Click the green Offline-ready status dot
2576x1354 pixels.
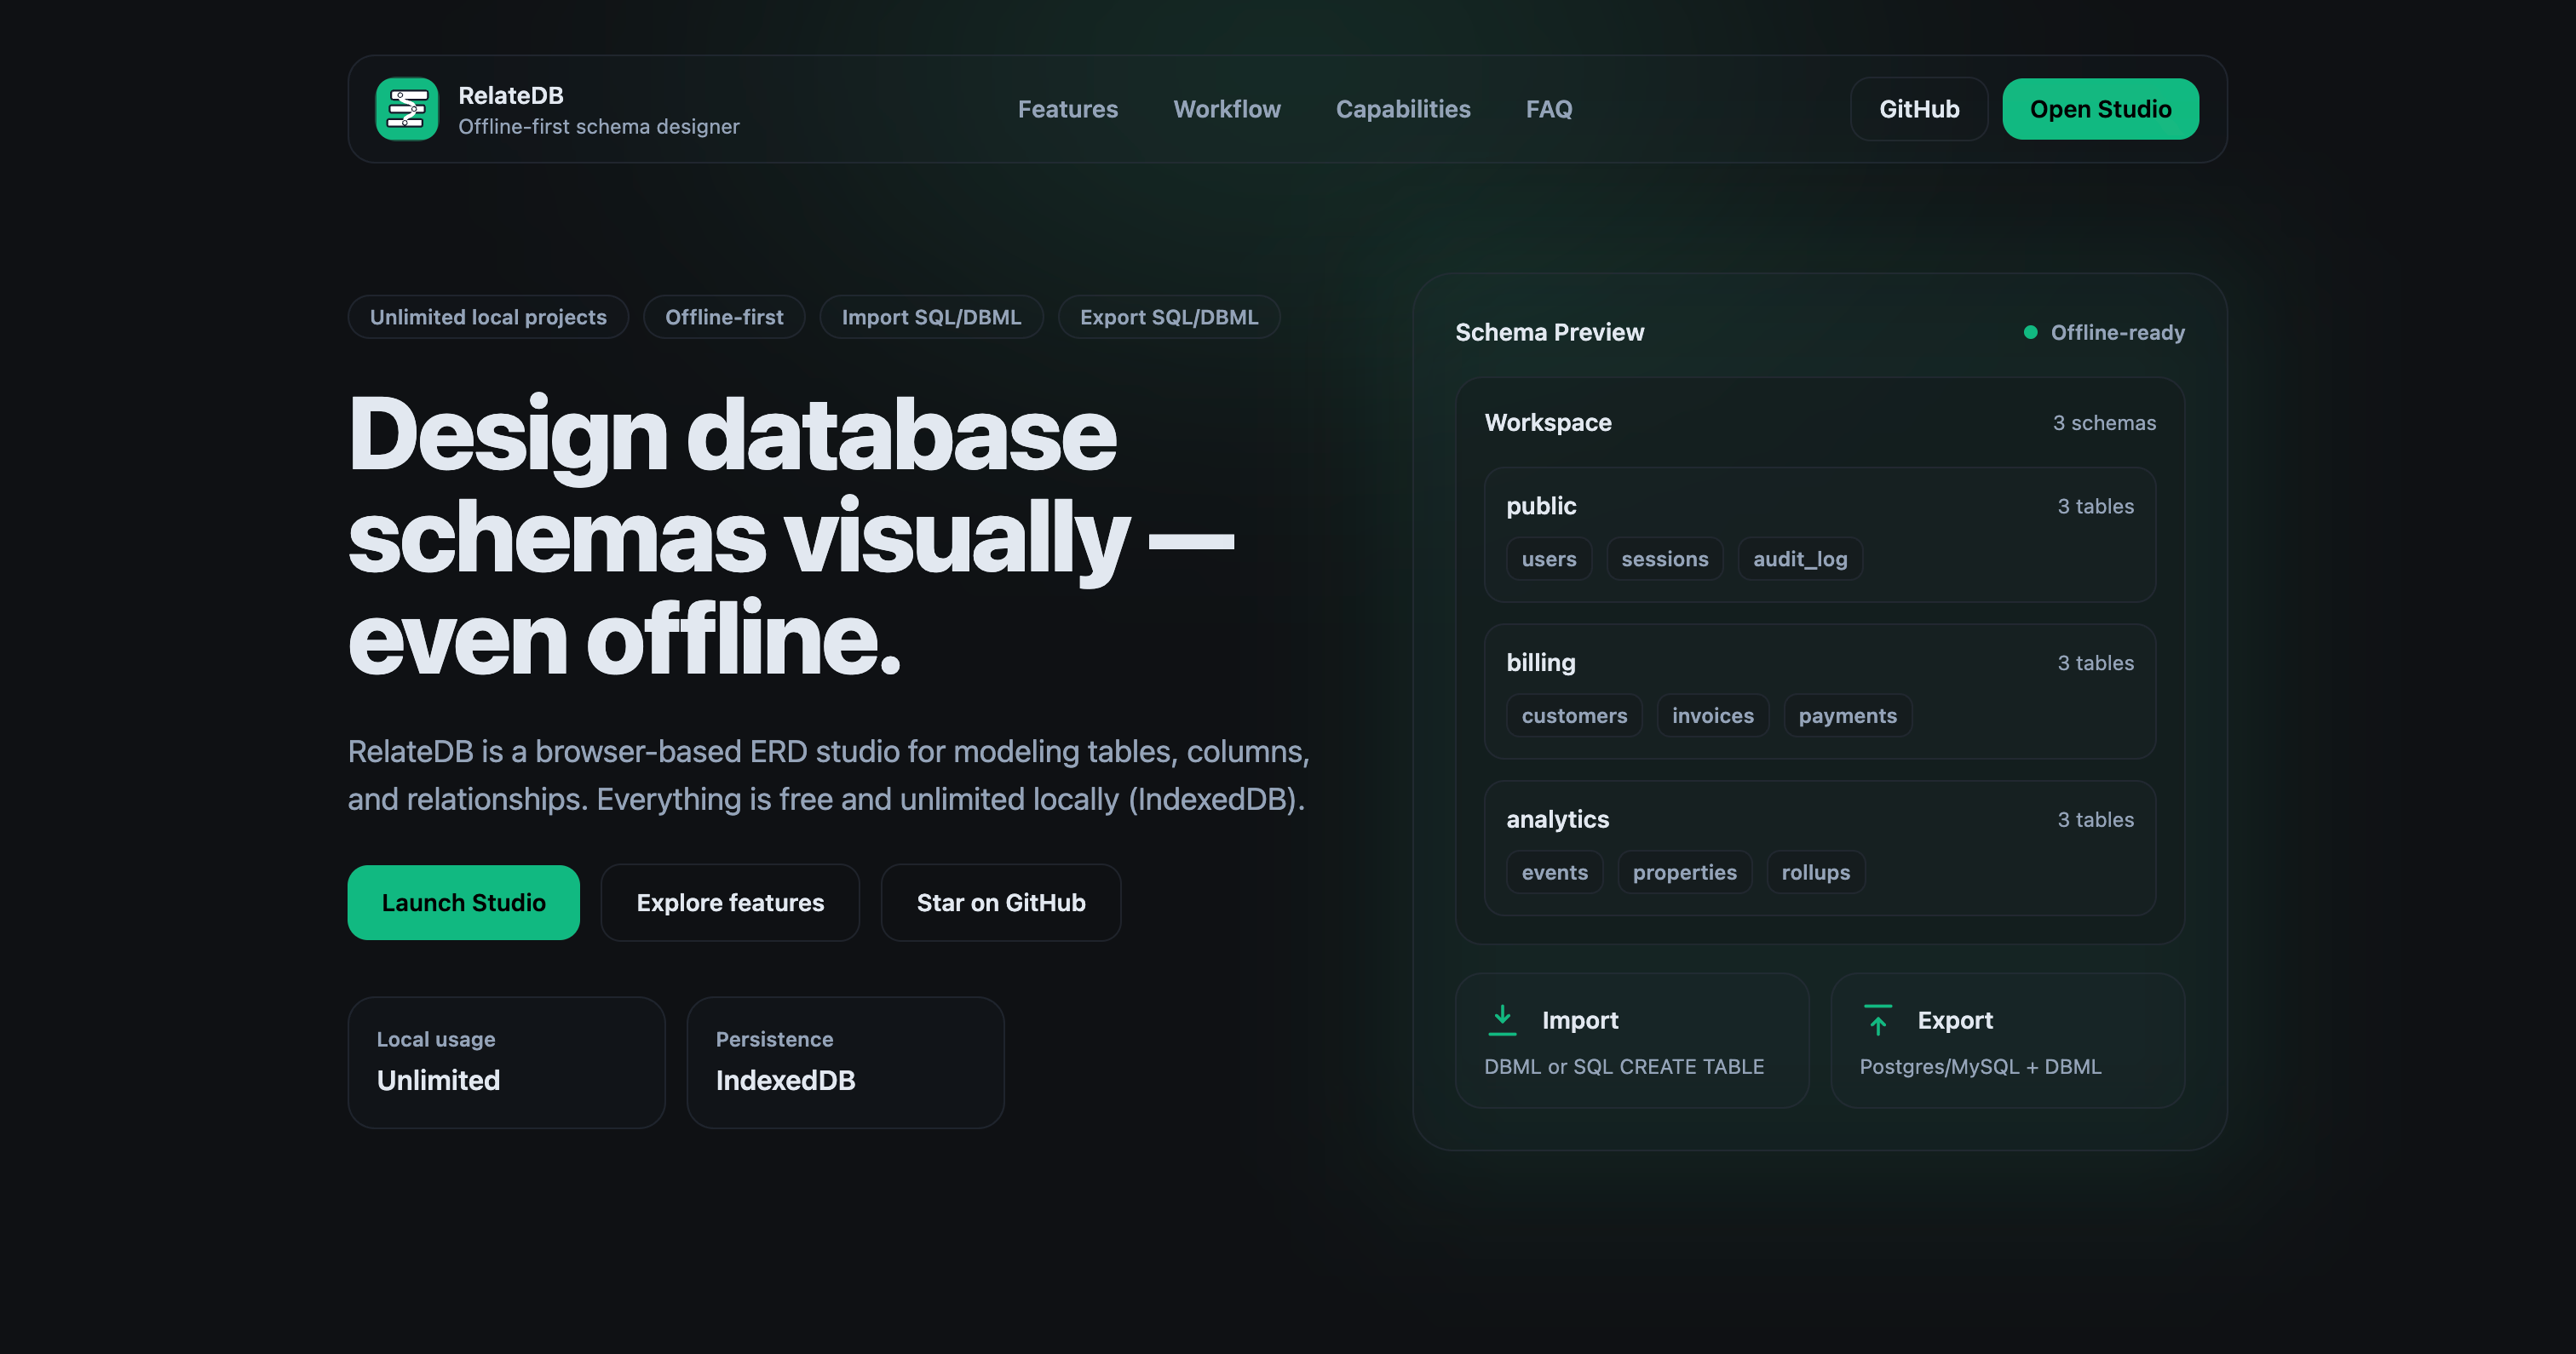(2030, 332)
